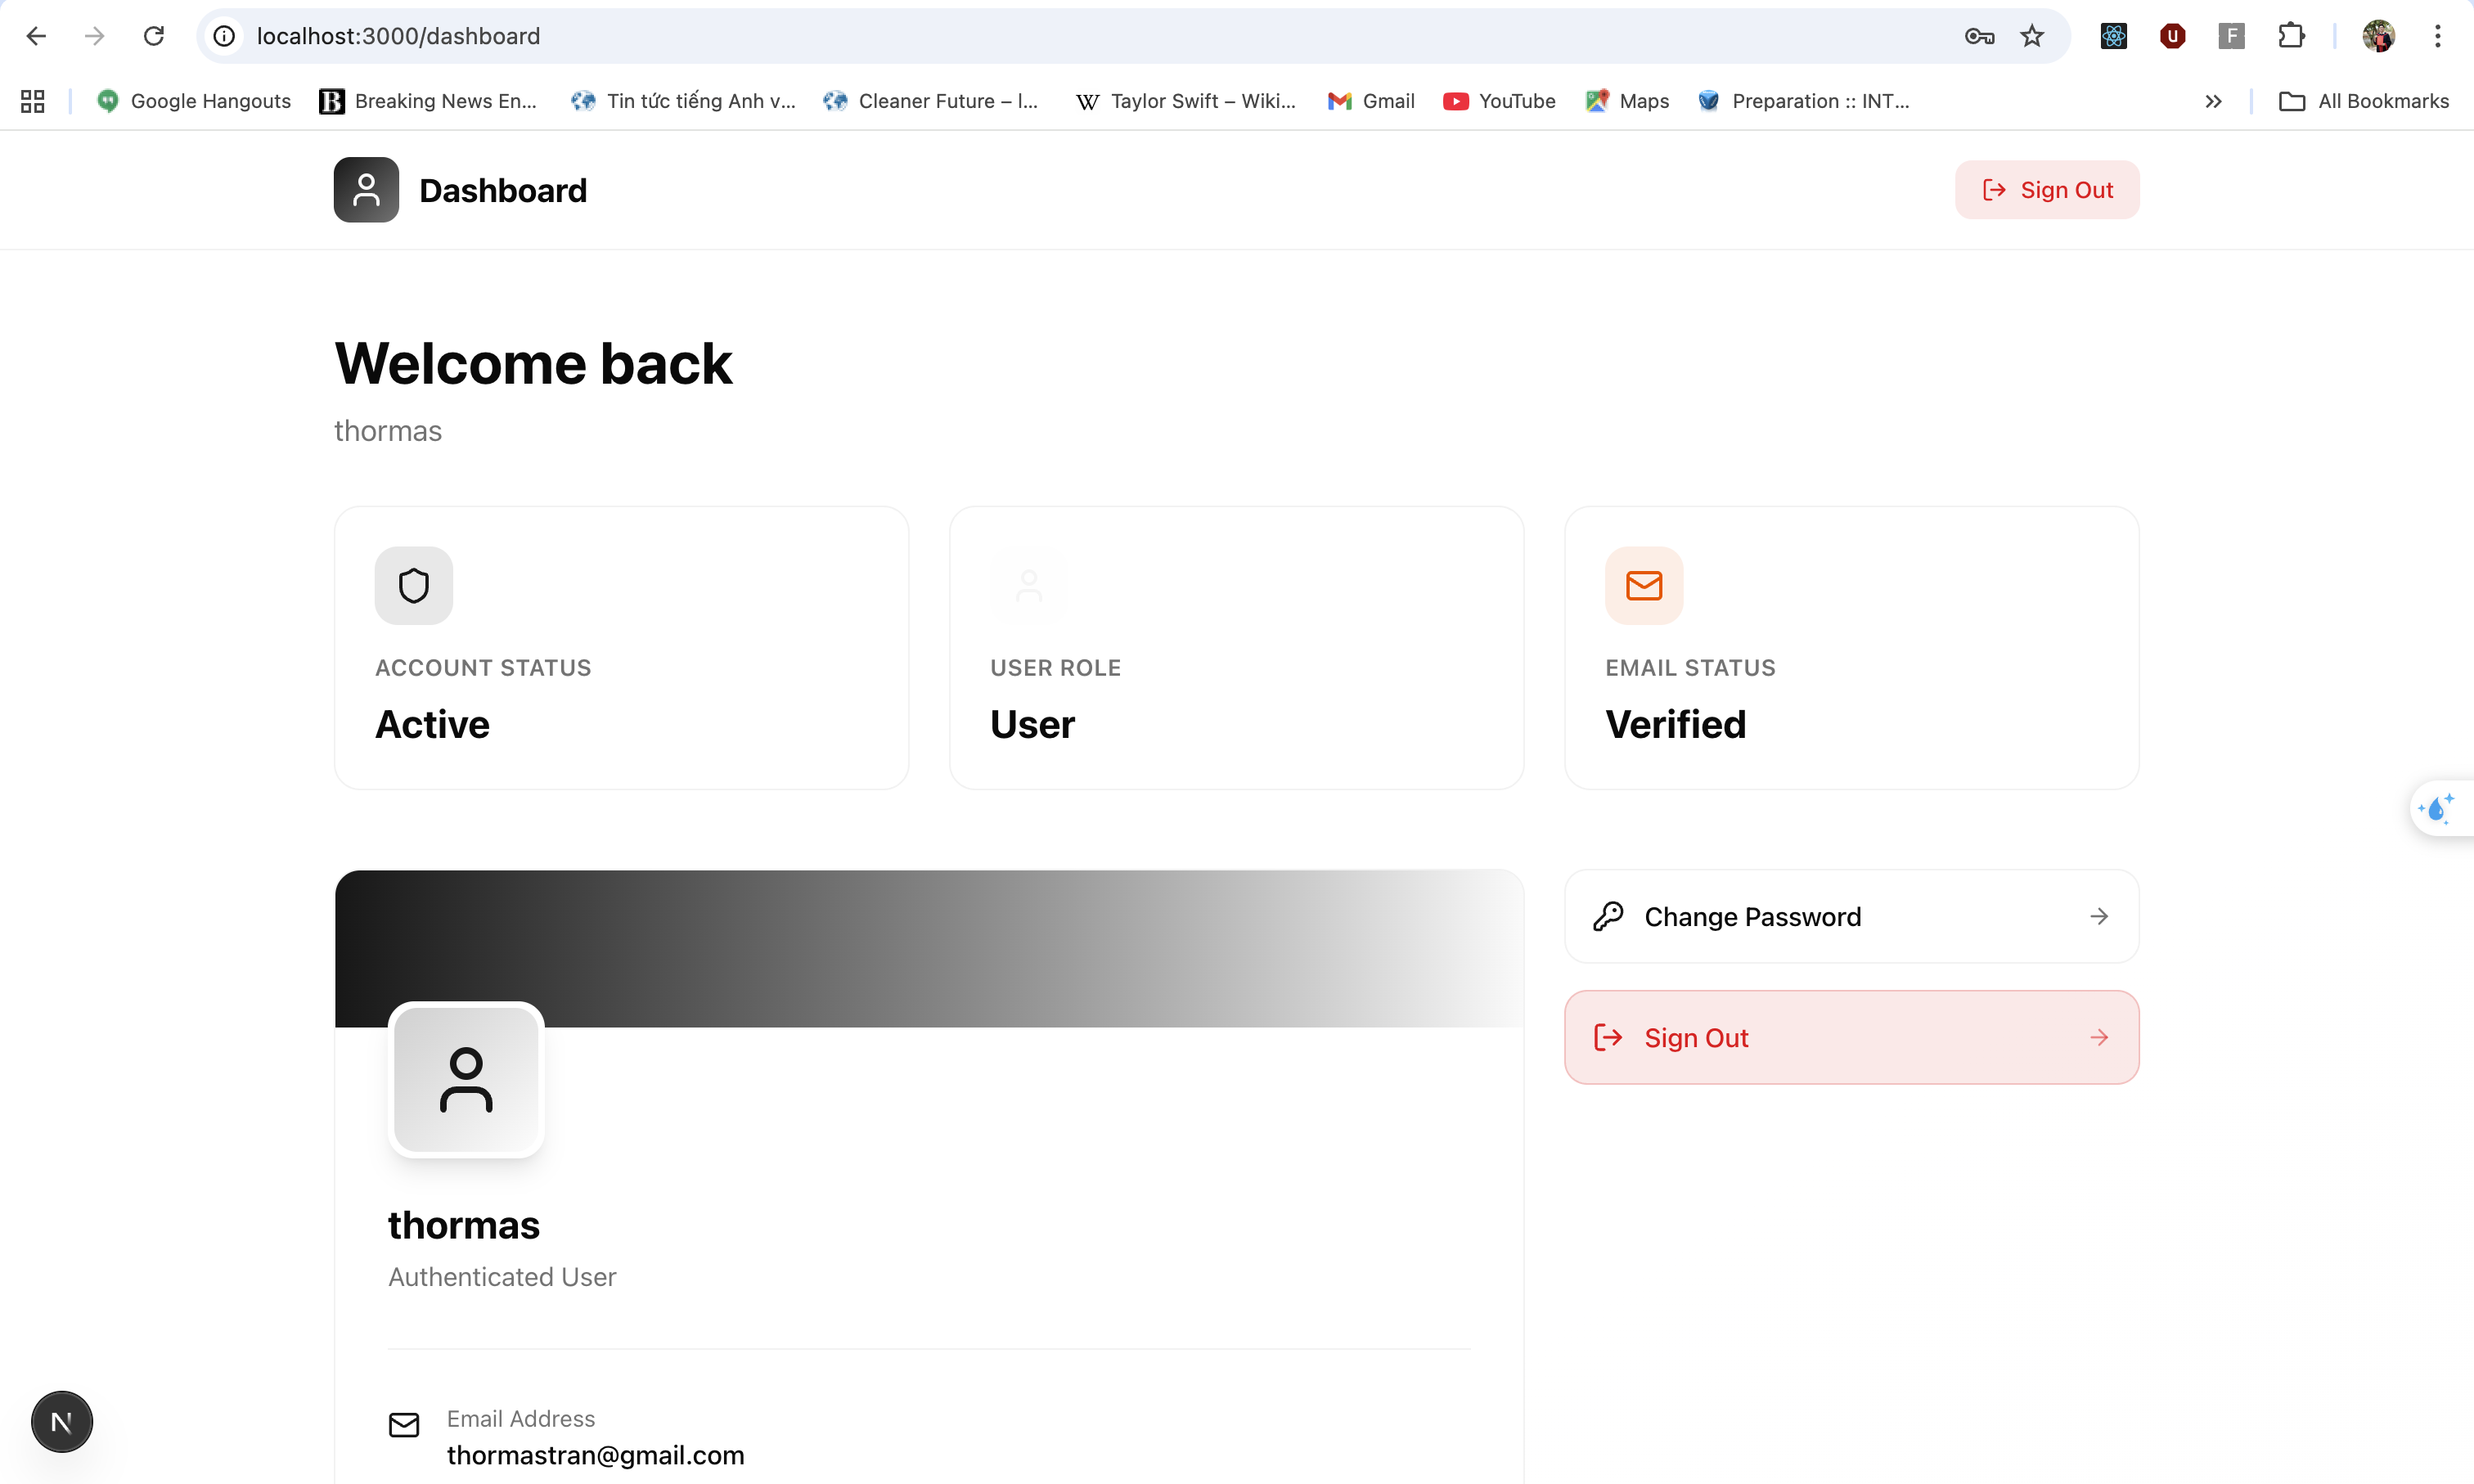Click the React DevTools extension icon

[x=2112, y=36]
